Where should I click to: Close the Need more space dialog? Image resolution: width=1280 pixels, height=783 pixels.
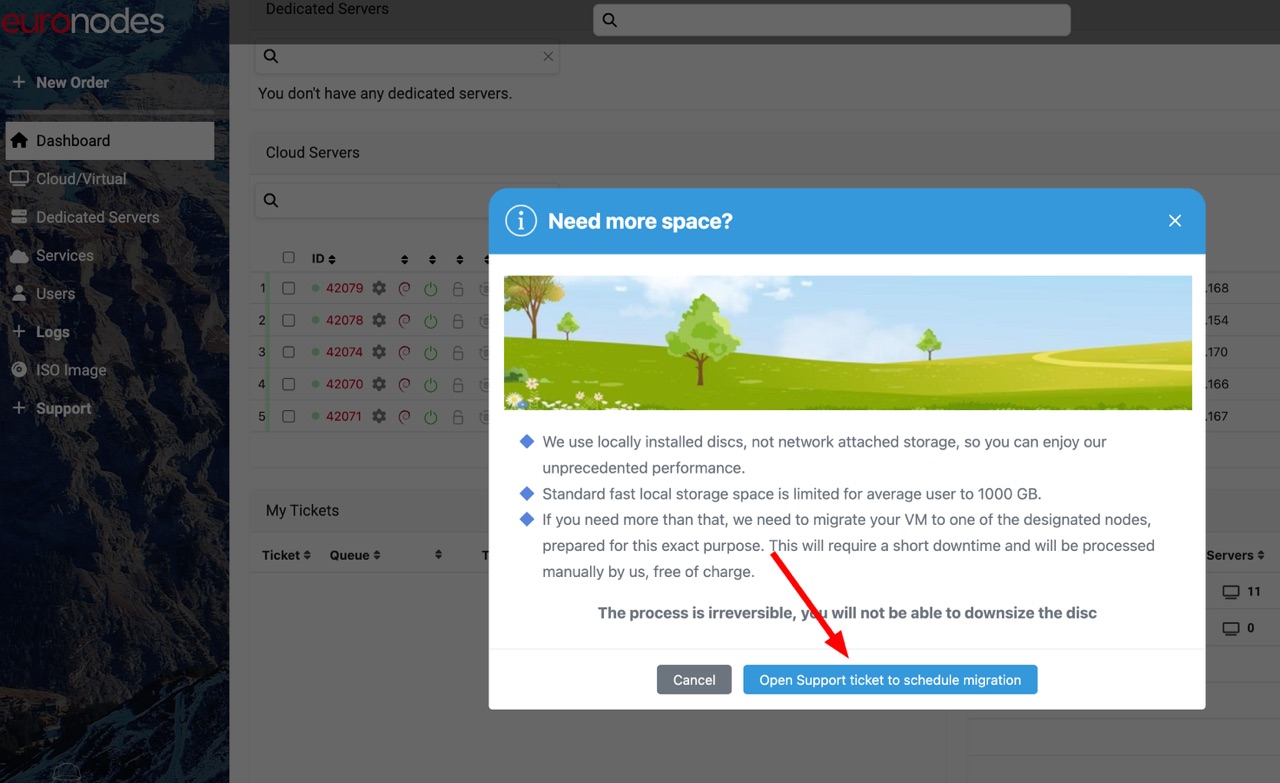1175,221
